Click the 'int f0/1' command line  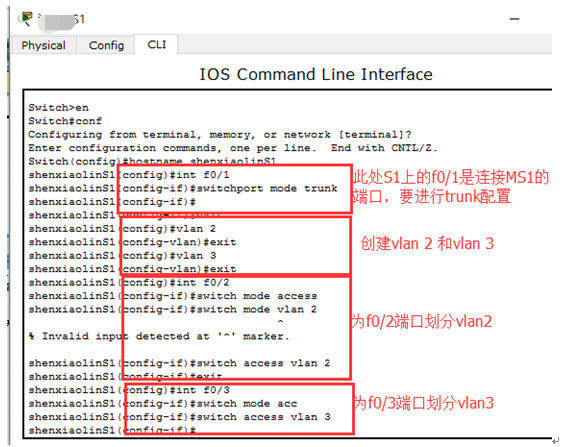point(129,175)
